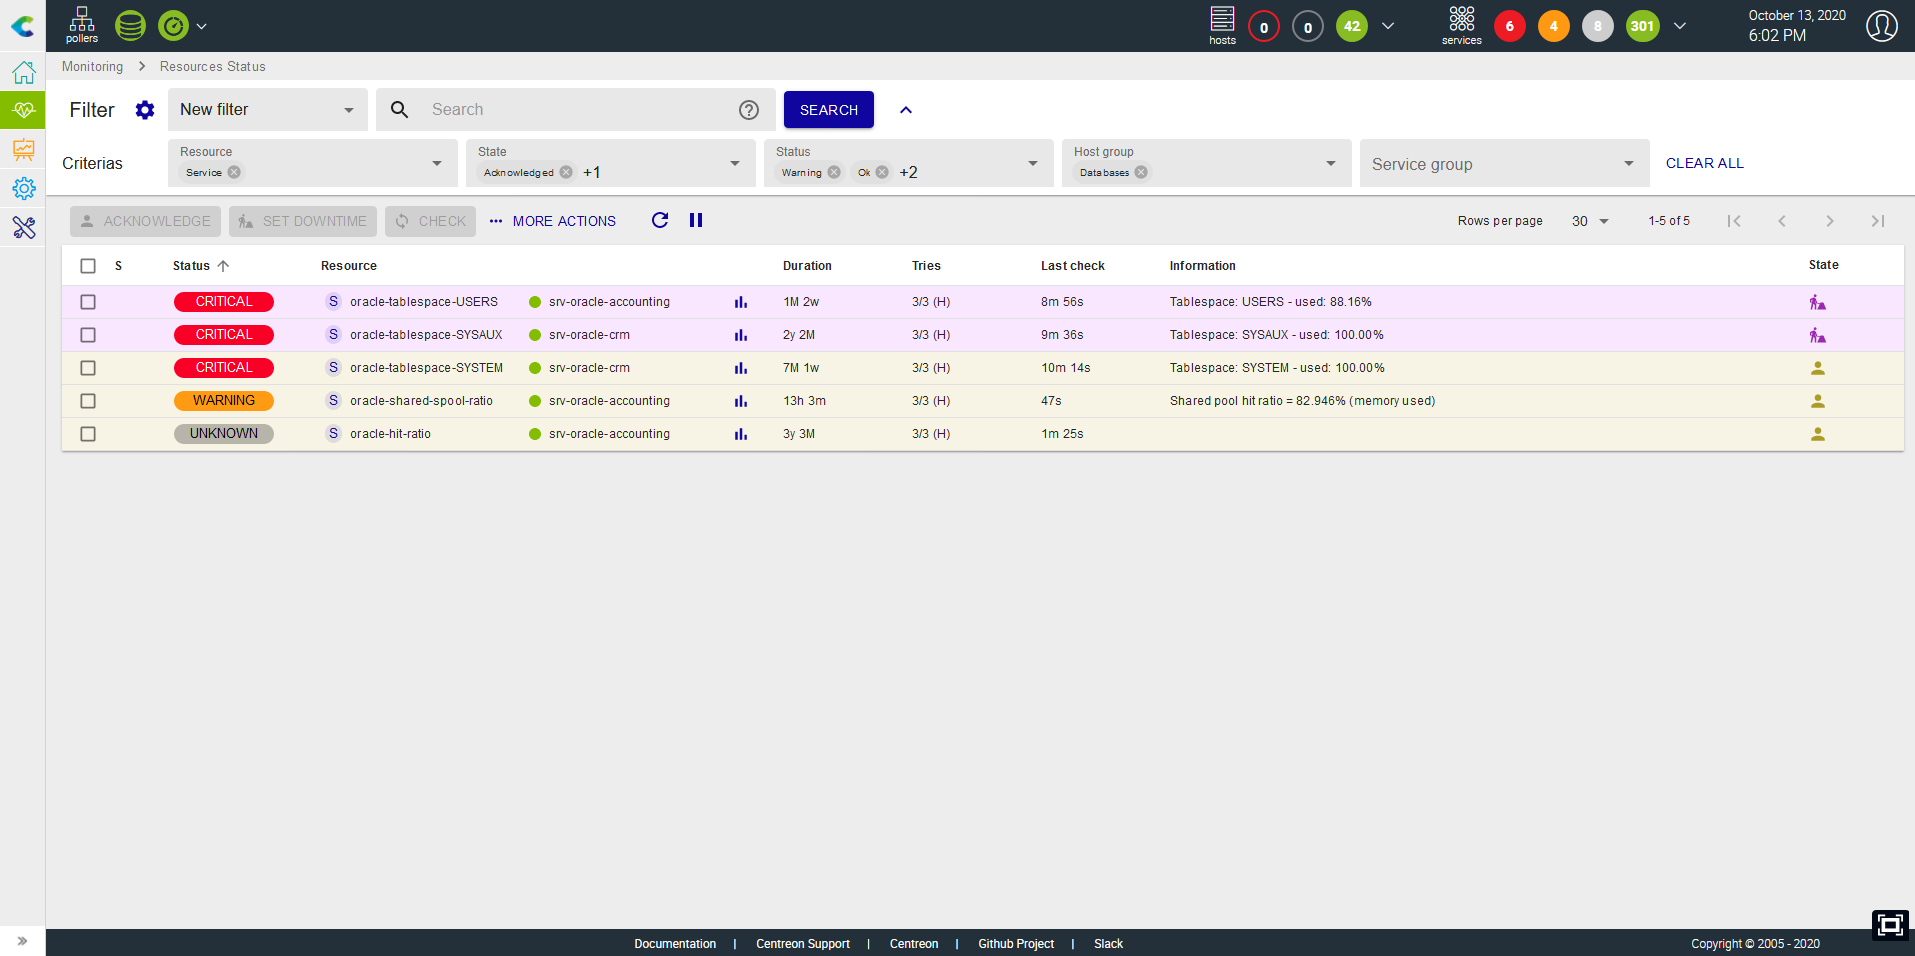The image size is (1915, 956).
Task: Open graph for oracle-tablespace-USERS
Action: [x=741, y=302]
